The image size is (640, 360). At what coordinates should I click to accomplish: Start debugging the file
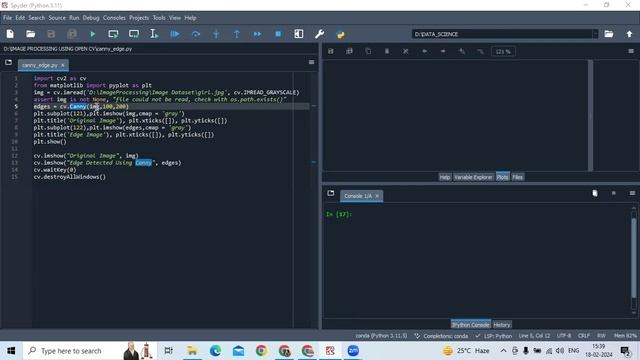pyautogui.click(x=175, y=34)
